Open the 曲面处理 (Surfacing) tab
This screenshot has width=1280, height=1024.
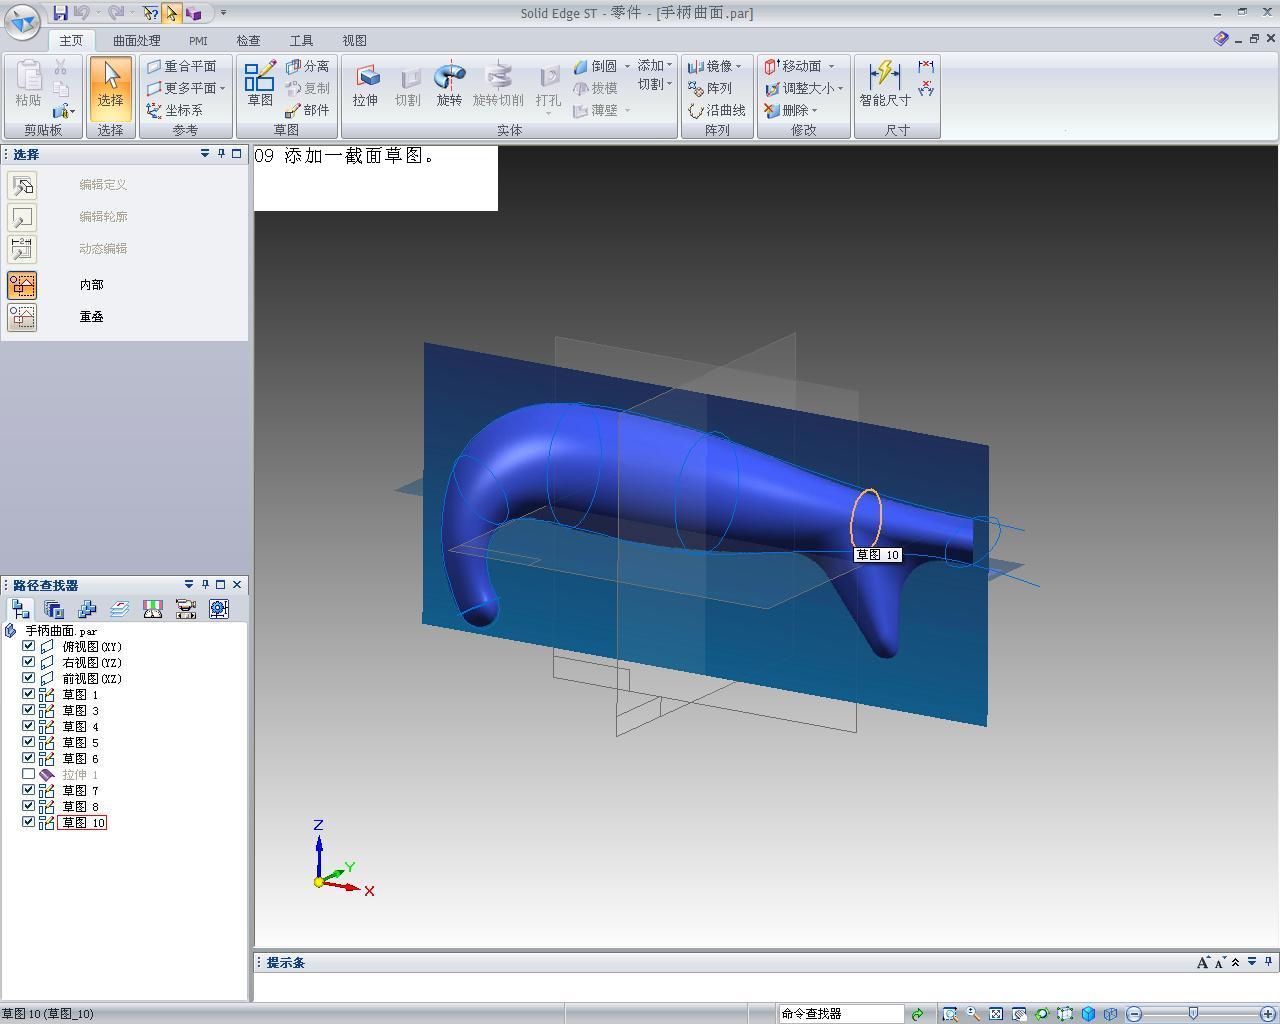136,41
